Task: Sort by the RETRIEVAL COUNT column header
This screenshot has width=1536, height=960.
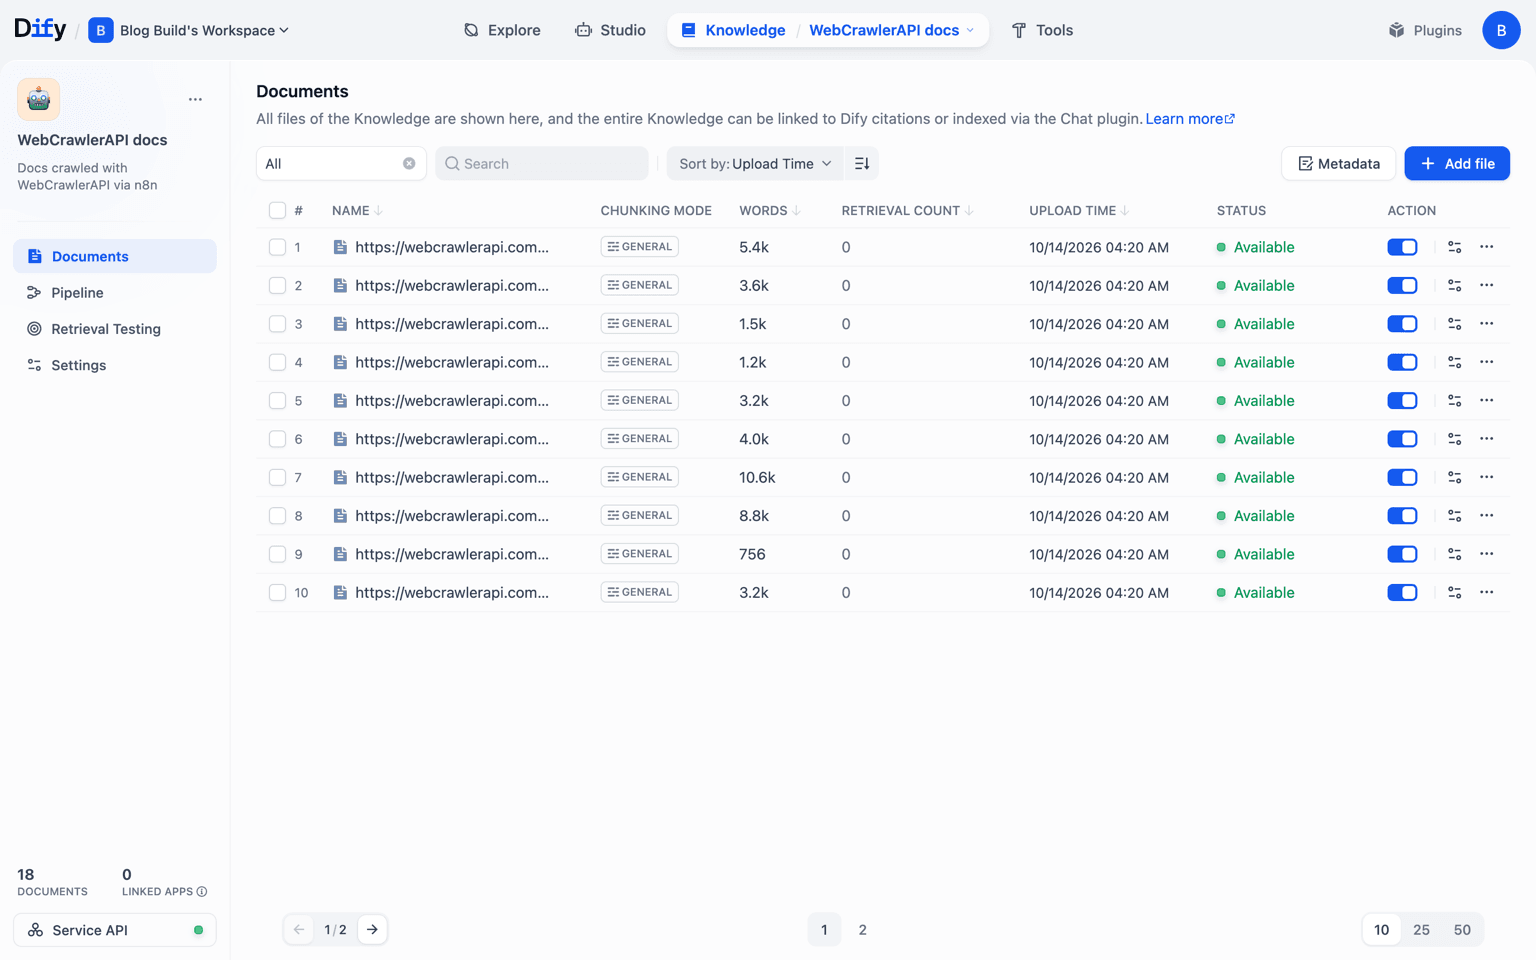Action: pyautogui.click(x=907, y=210)
